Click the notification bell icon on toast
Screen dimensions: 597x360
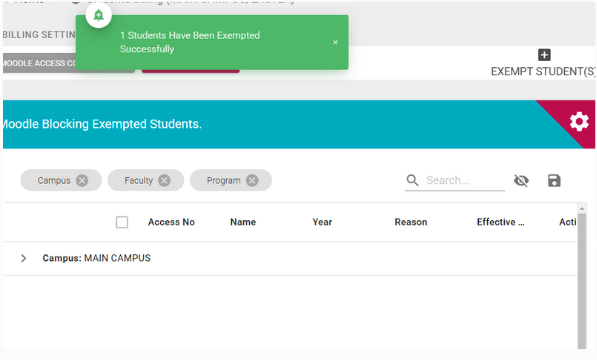pyautogui.click(x=99, y=15)
